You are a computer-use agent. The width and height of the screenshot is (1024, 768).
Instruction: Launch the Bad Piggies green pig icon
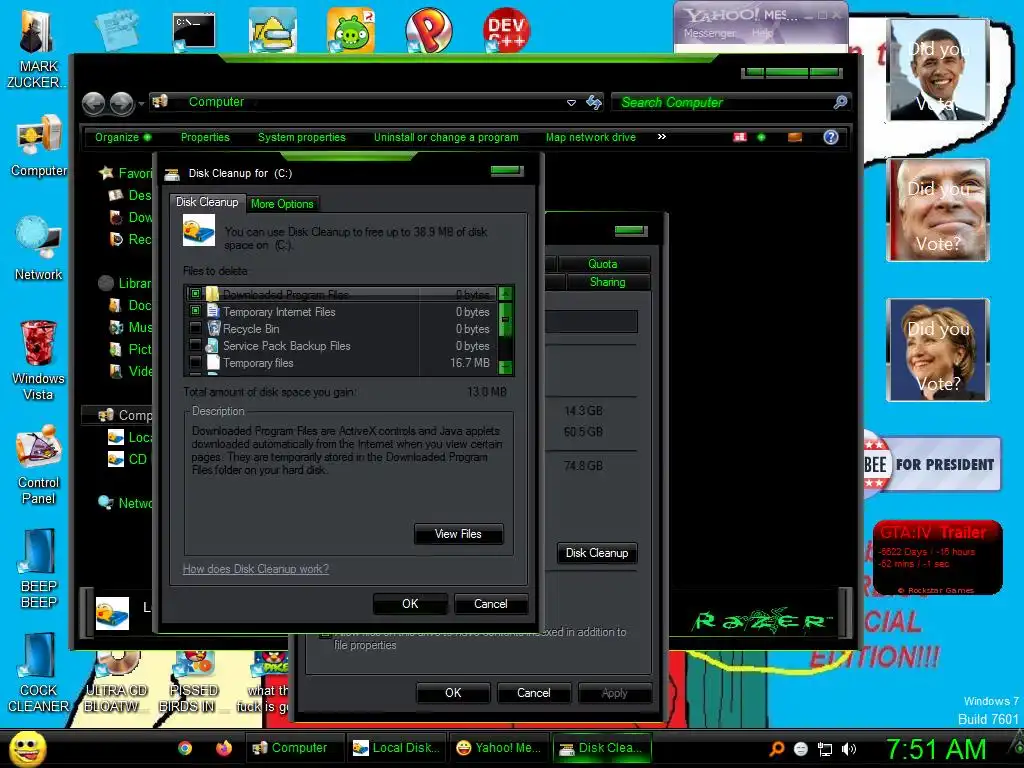pyautogui.click(x=351, y=31)
